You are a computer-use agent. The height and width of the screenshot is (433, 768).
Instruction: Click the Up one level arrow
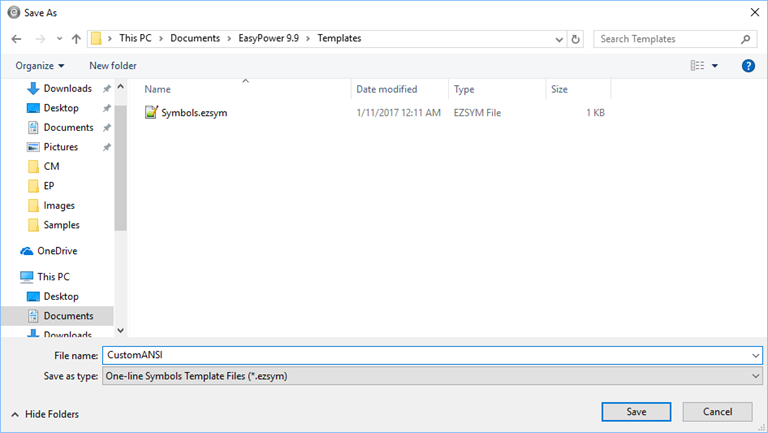(x=76, y=39)
